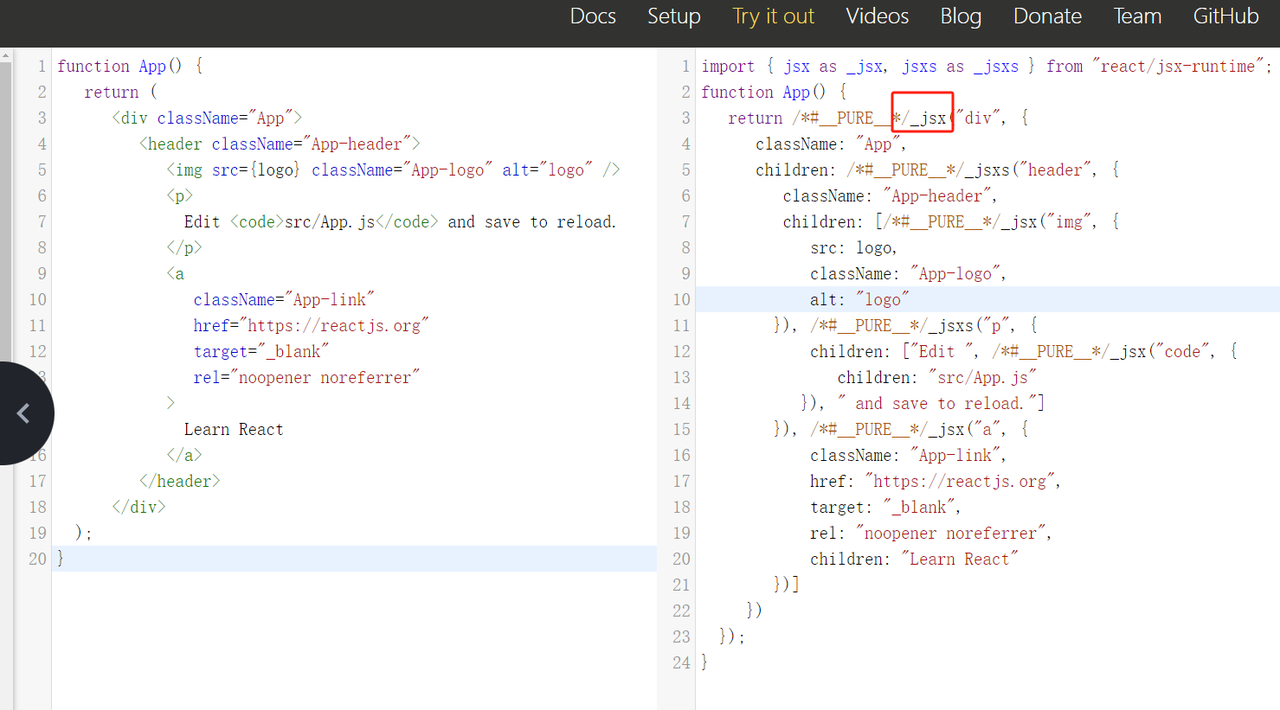The height and width of the screenshot is (710, 1280).
Task: Click the children: ["Edit " line in output
Action: 1025,351
